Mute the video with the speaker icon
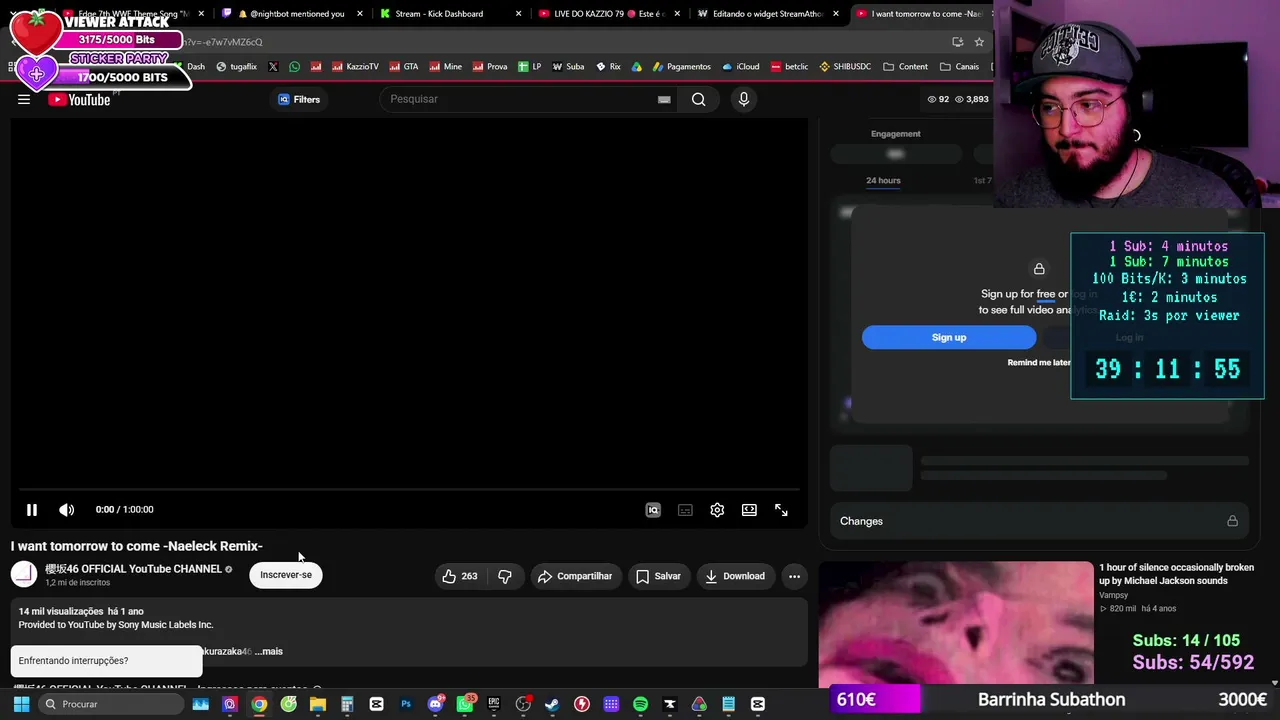1280x720 pixels. click(67, 510)
